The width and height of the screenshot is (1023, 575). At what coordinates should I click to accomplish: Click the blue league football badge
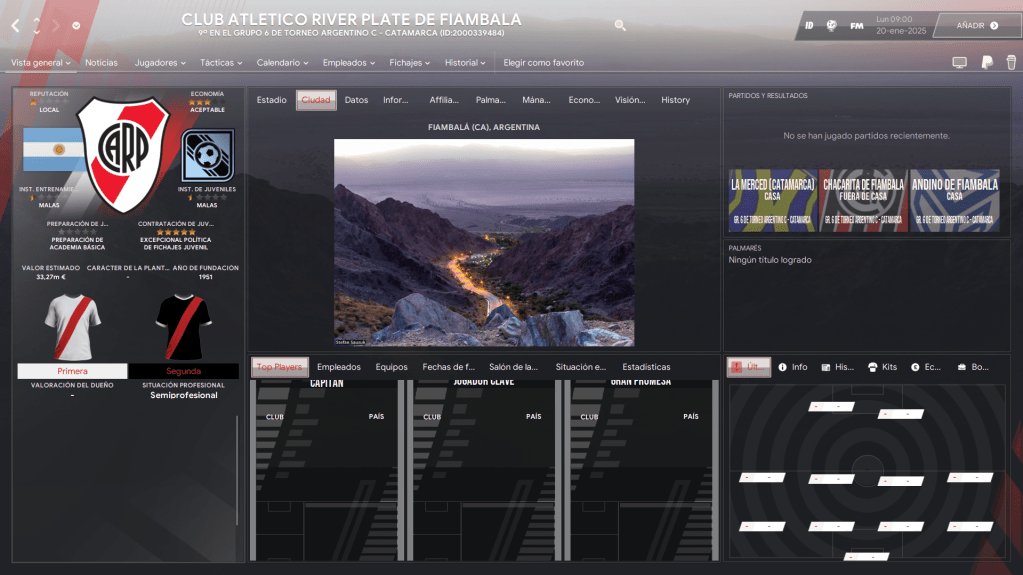207,155
